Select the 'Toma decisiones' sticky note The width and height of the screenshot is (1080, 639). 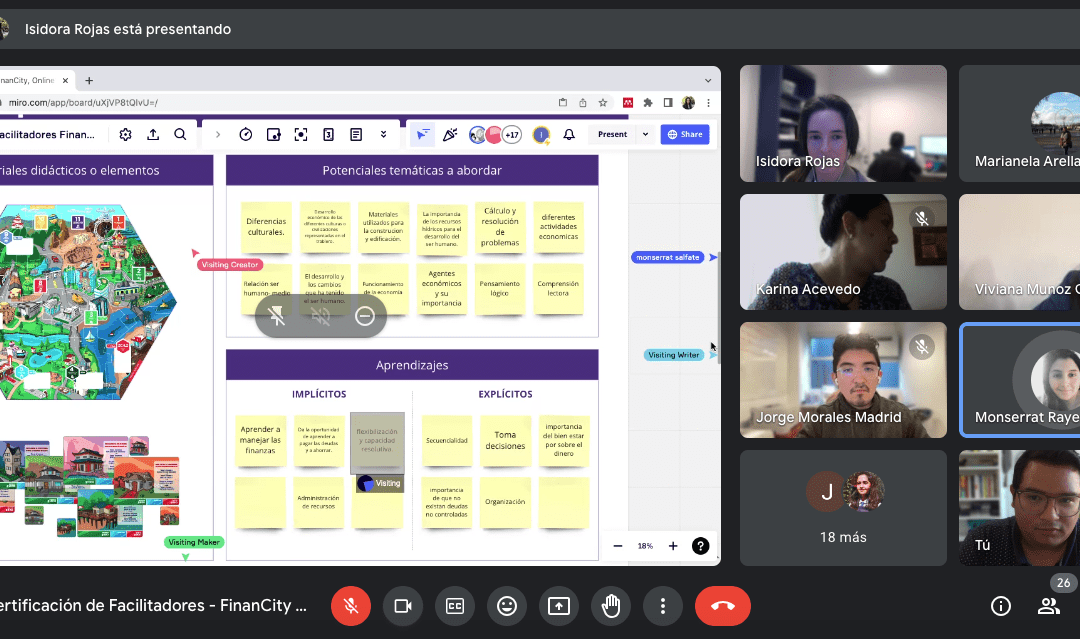tap(505, 441)
